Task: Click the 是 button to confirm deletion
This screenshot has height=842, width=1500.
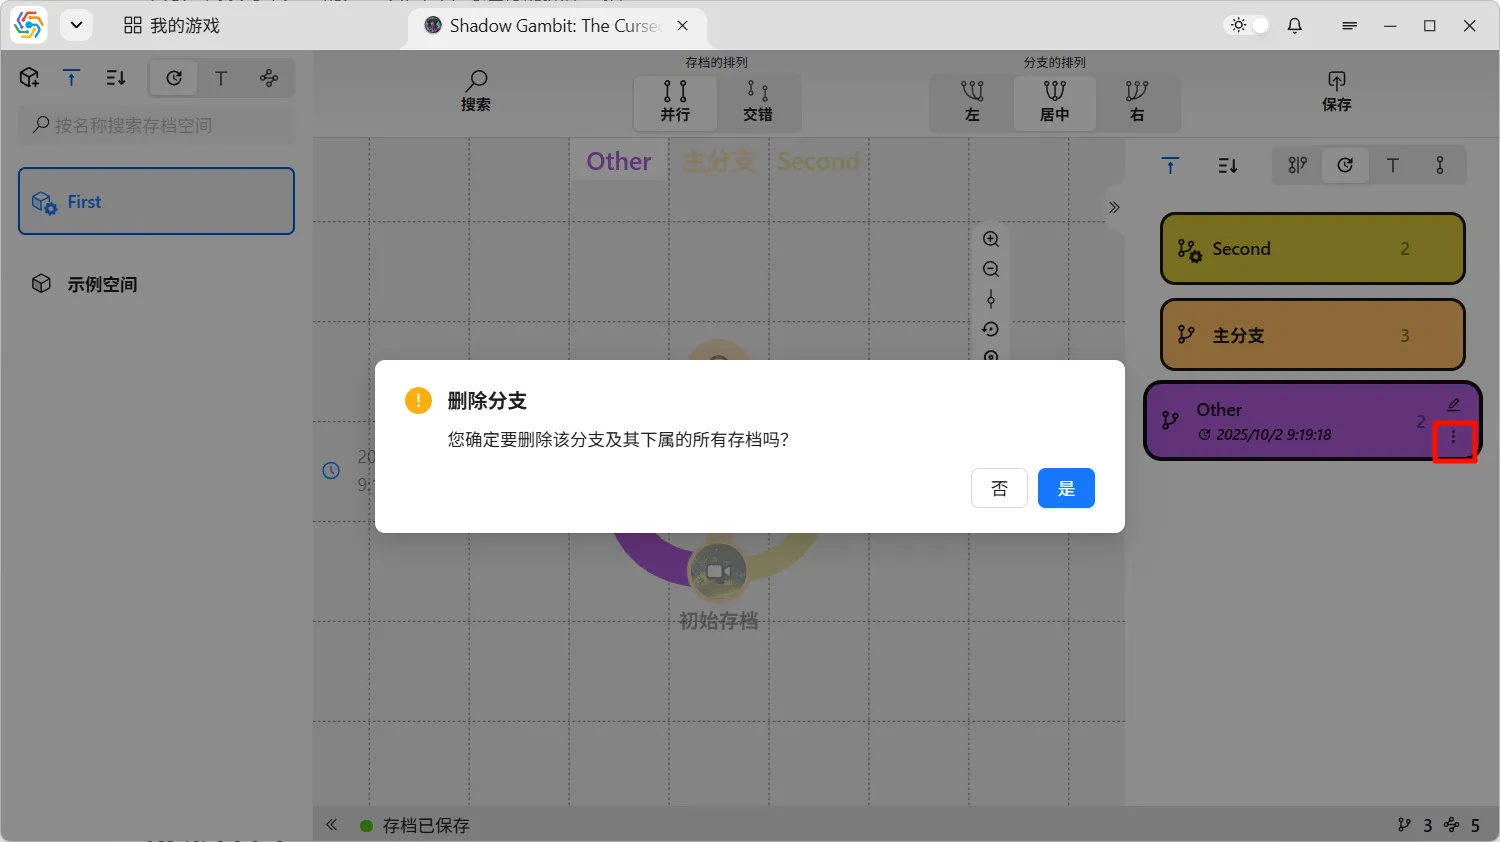Action: [1066, 488]
